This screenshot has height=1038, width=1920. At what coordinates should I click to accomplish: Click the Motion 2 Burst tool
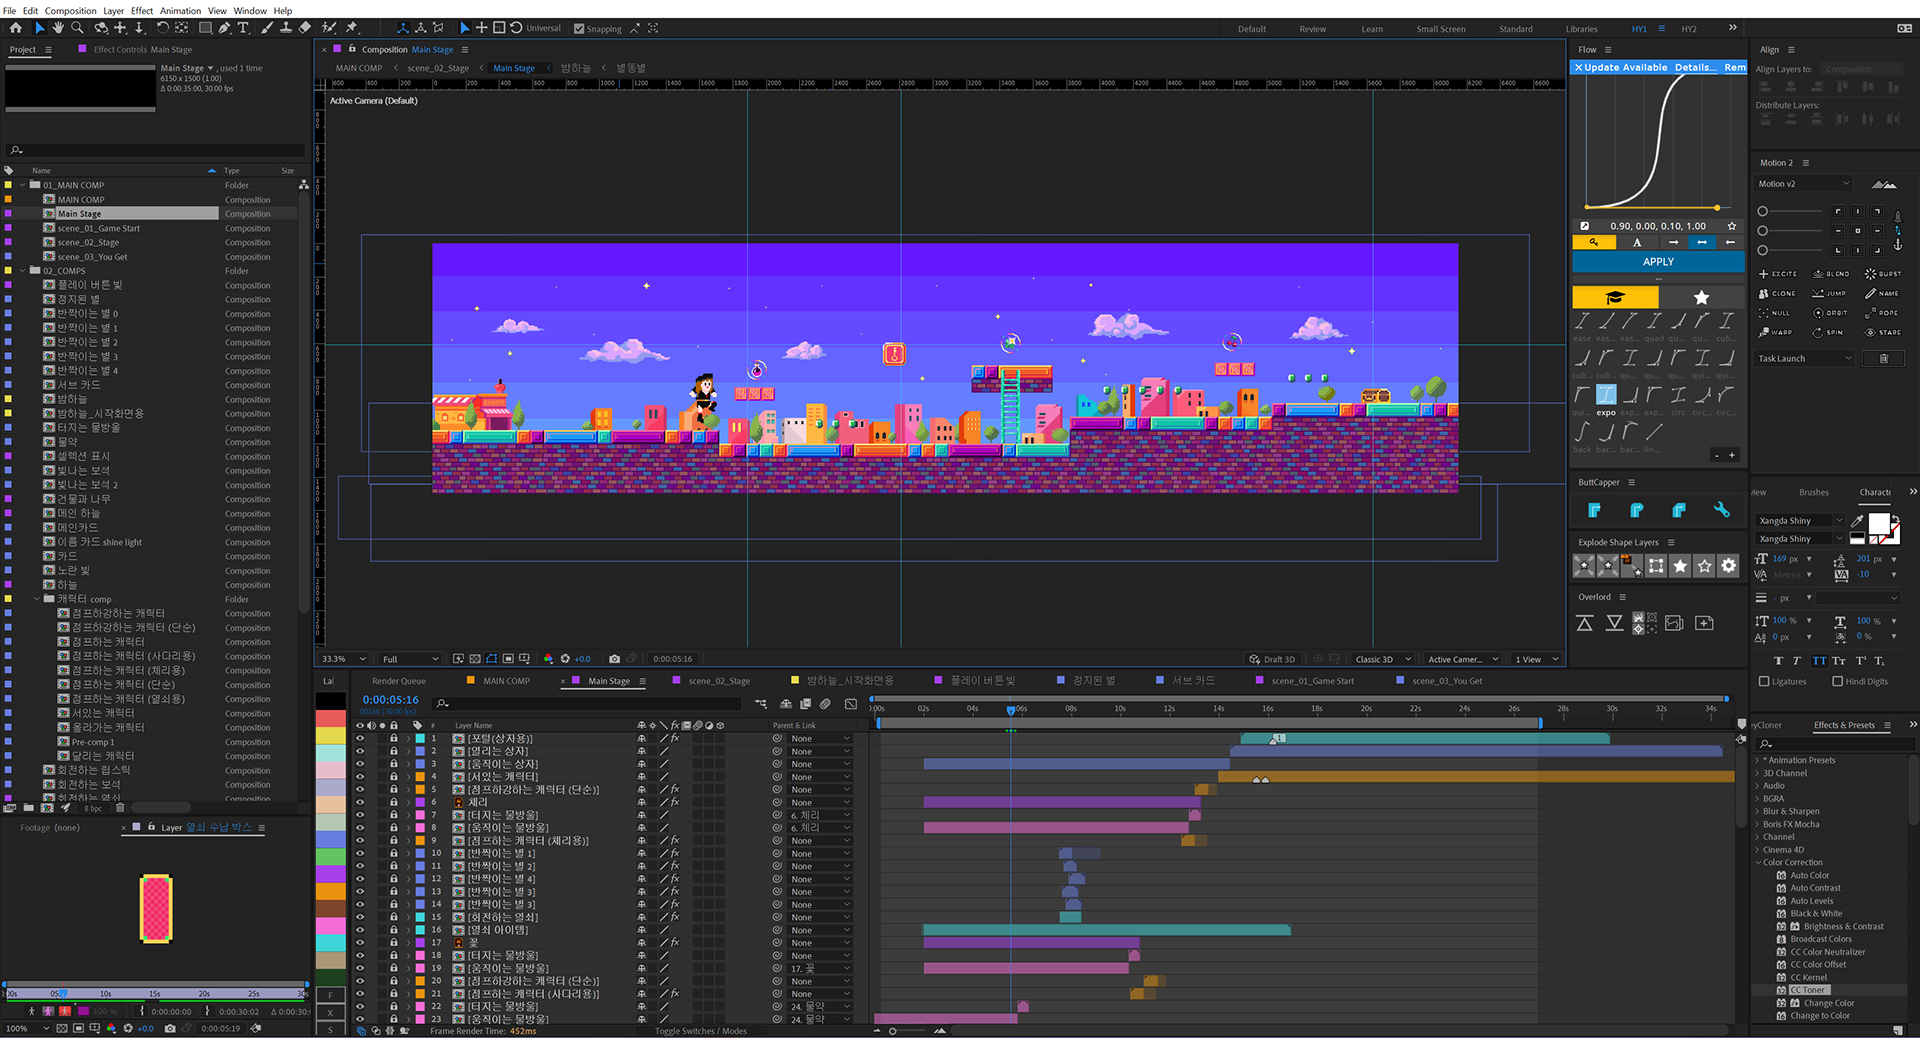click(1883, 273)
